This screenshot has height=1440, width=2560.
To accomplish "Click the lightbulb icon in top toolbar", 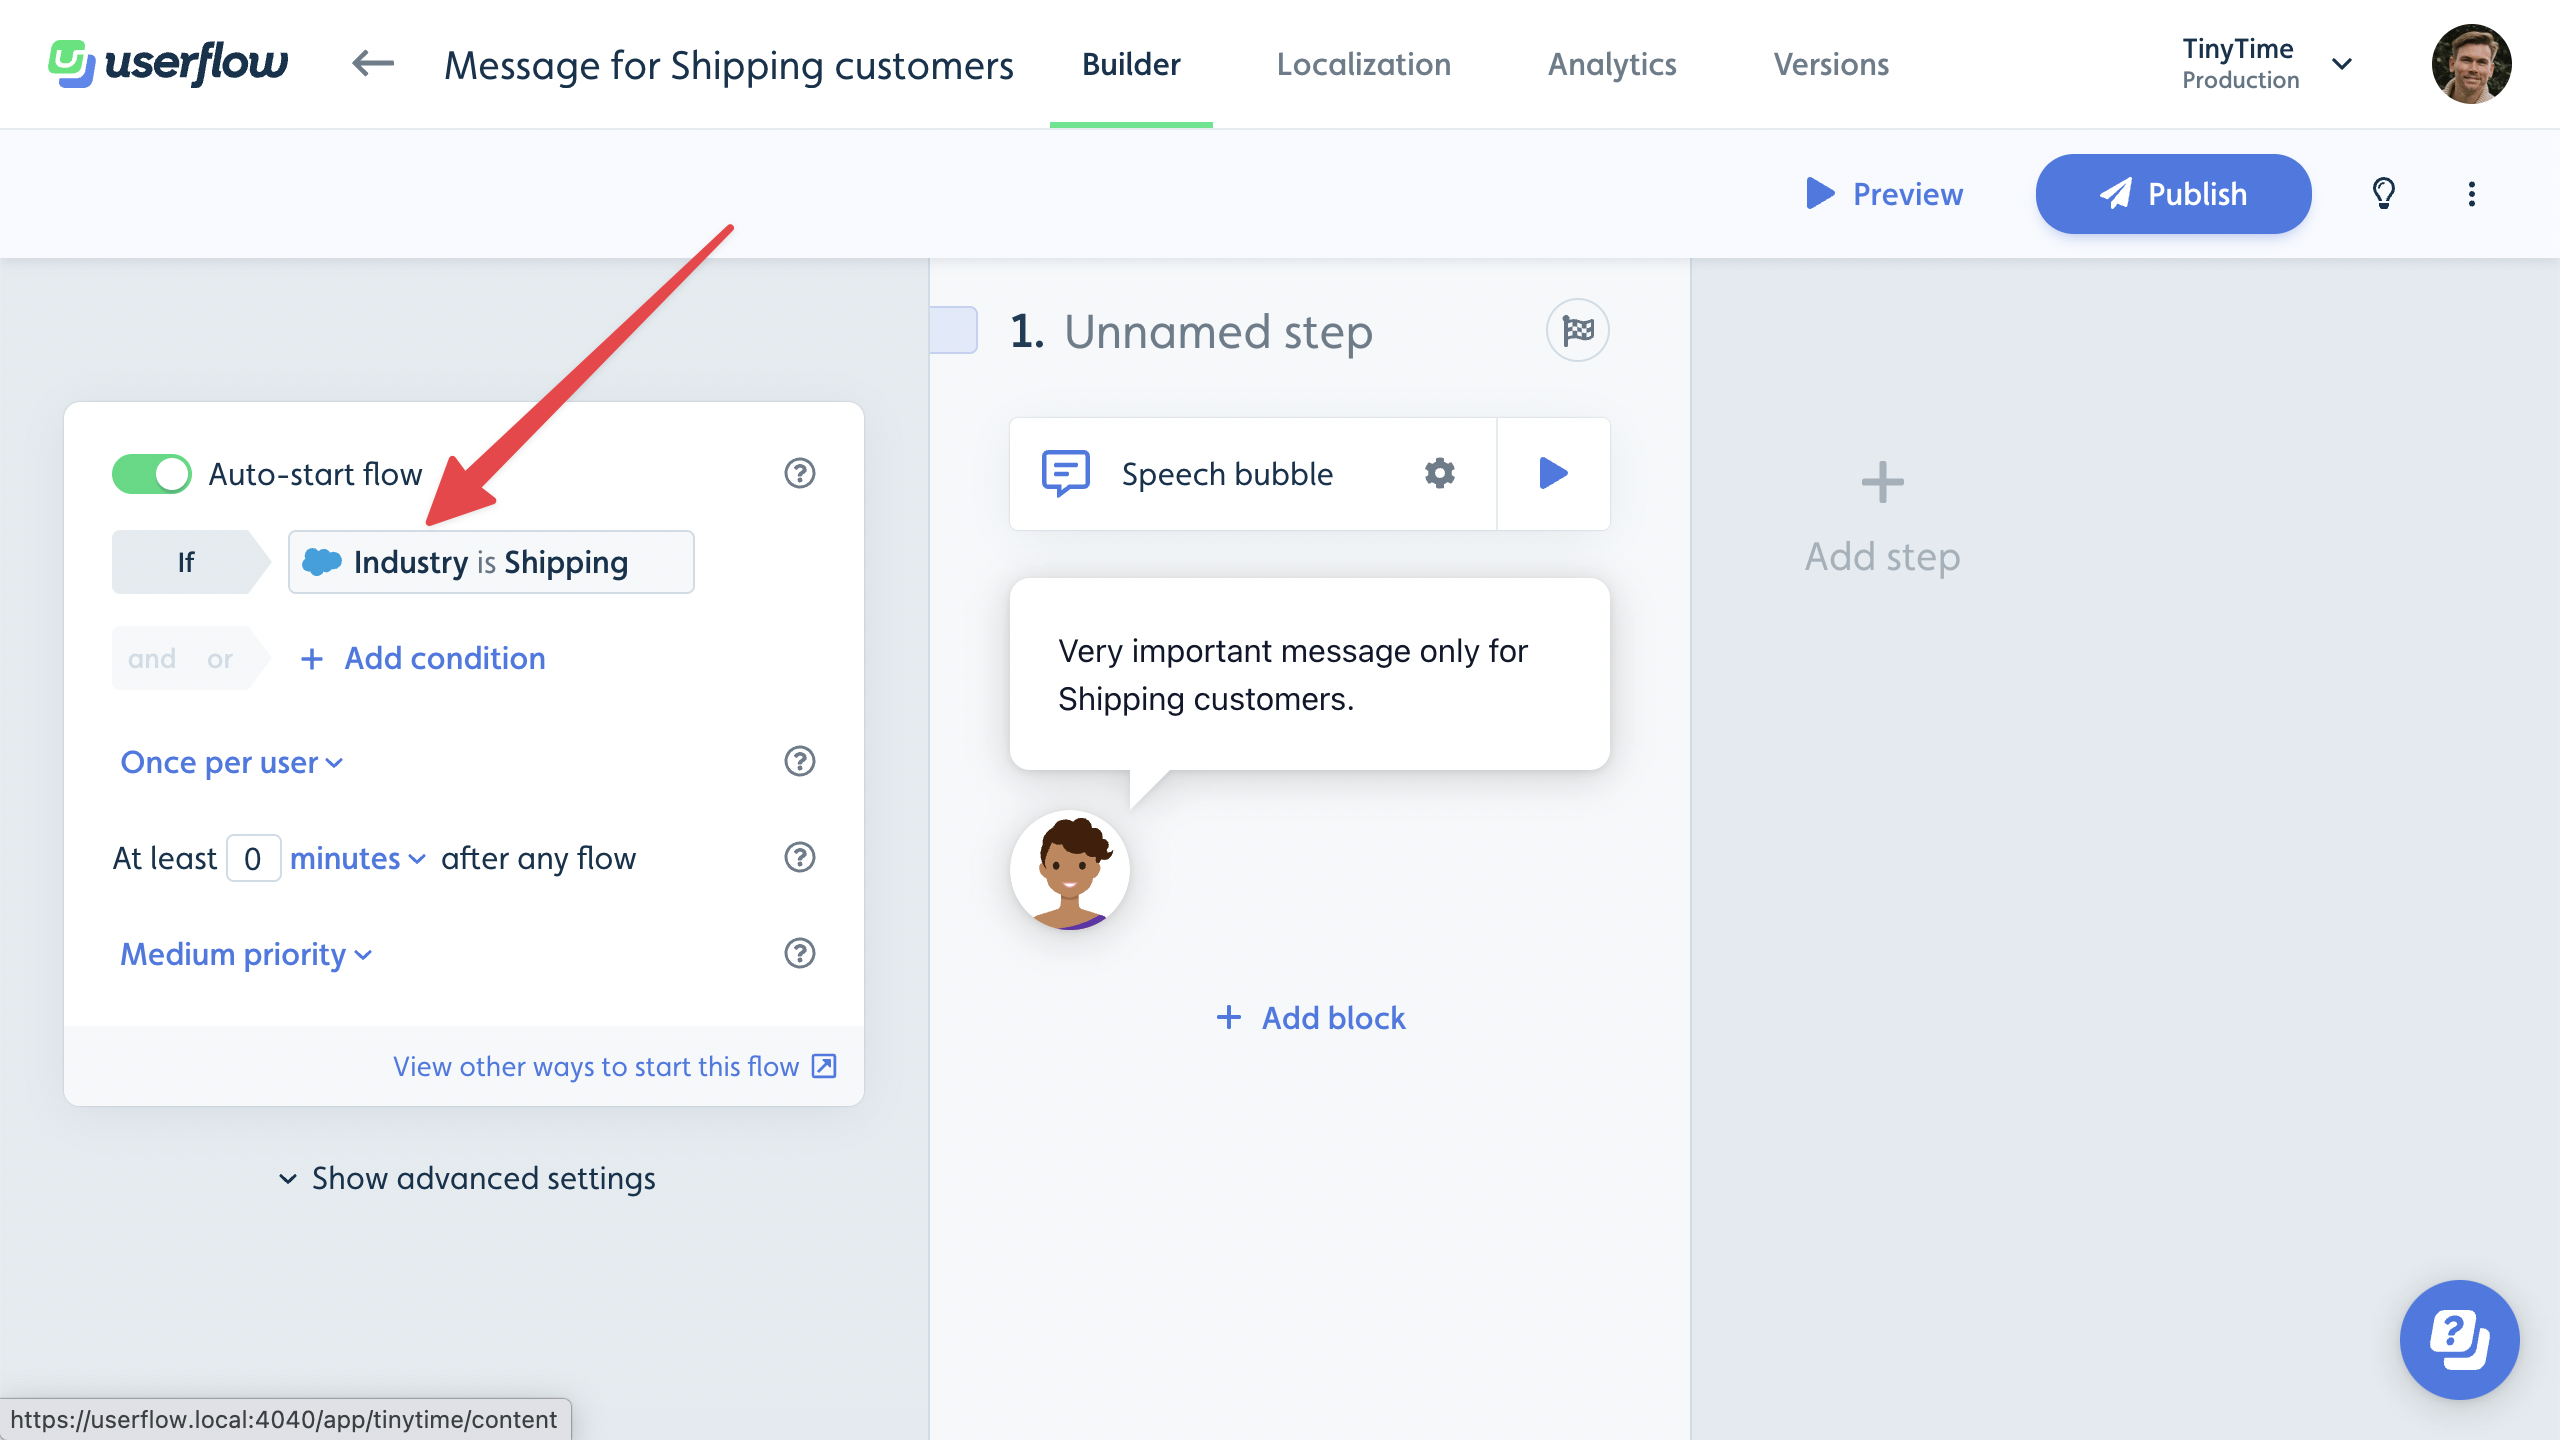I will pyautogui.click(x=2384, y=193).
